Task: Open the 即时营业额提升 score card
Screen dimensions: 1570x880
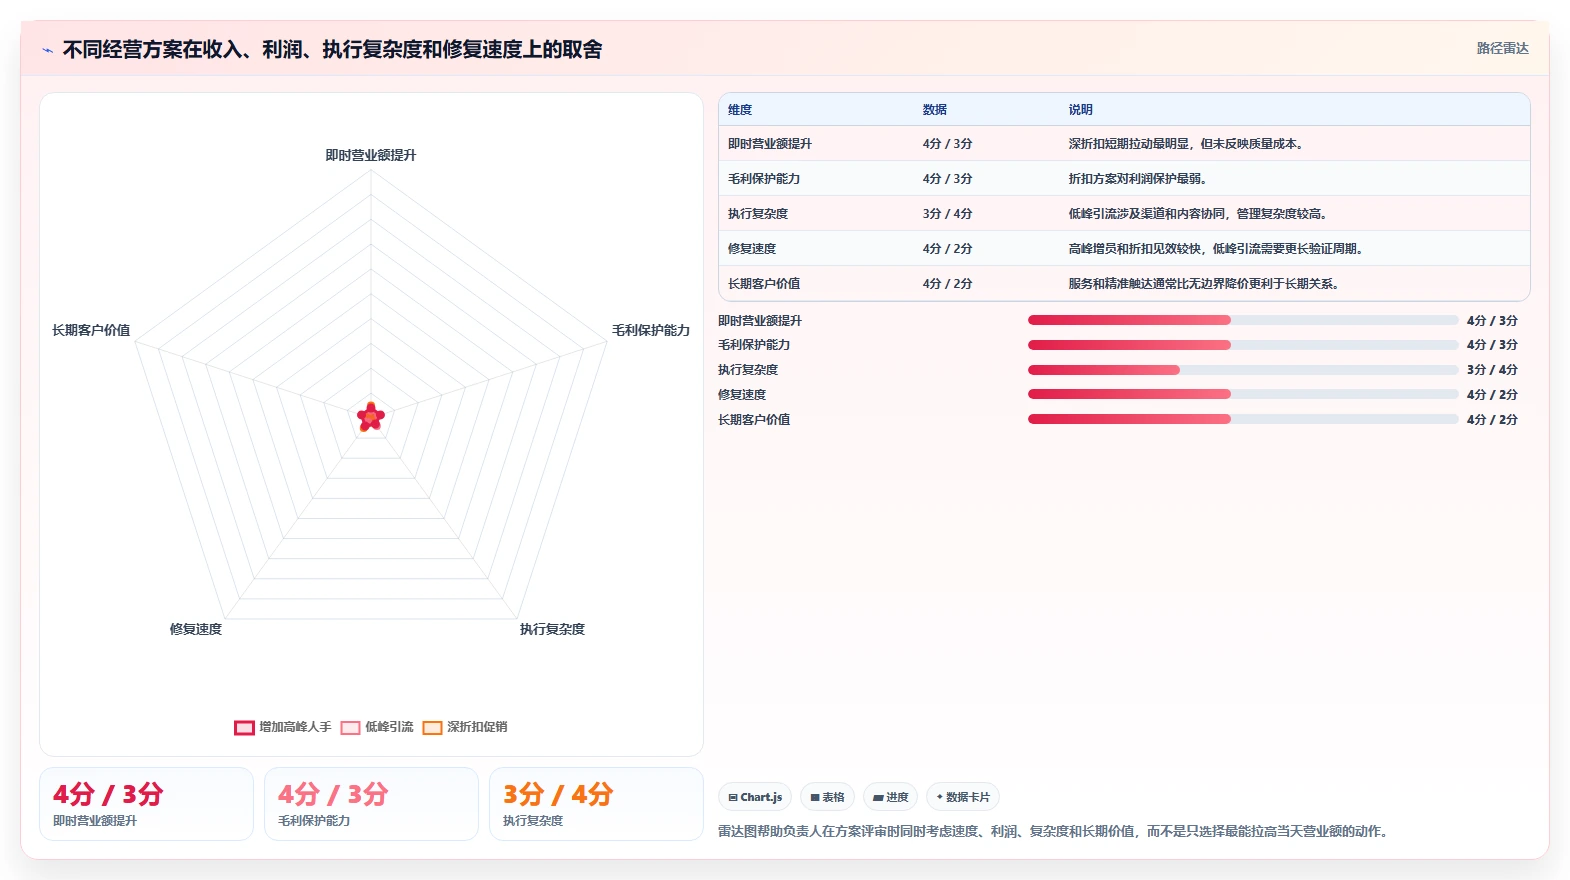Action: (x=146, y=804)
